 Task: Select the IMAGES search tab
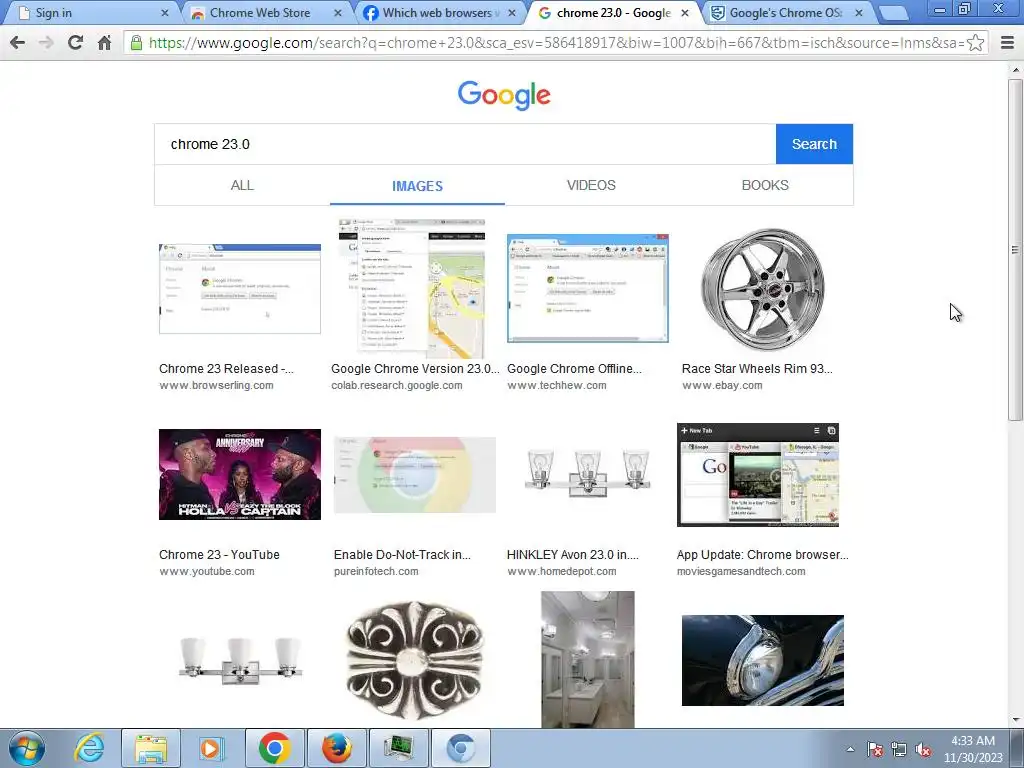tap(417, 186)
